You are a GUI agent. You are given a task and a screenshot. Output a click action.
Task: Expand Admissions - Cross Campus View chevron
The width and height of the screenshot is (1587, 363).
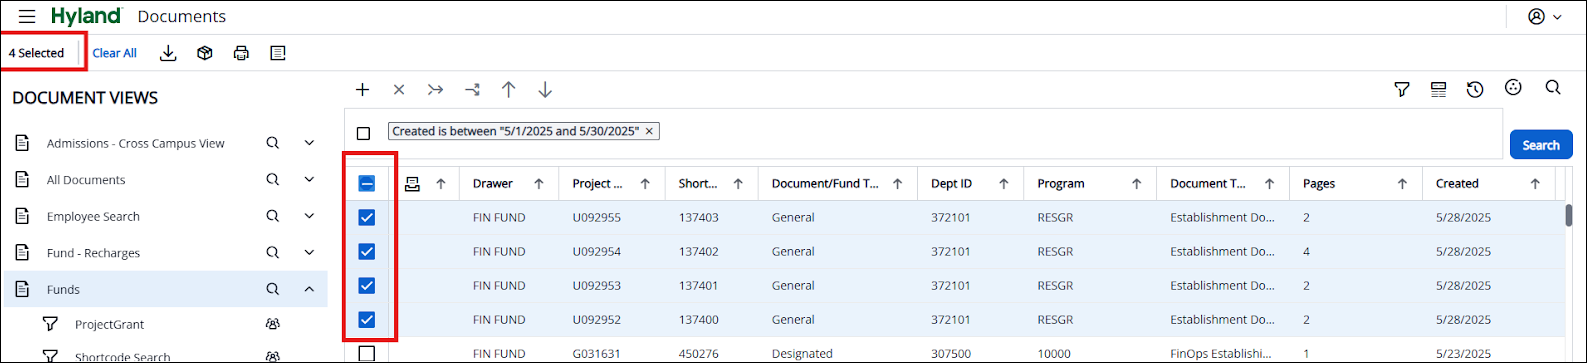309,144
